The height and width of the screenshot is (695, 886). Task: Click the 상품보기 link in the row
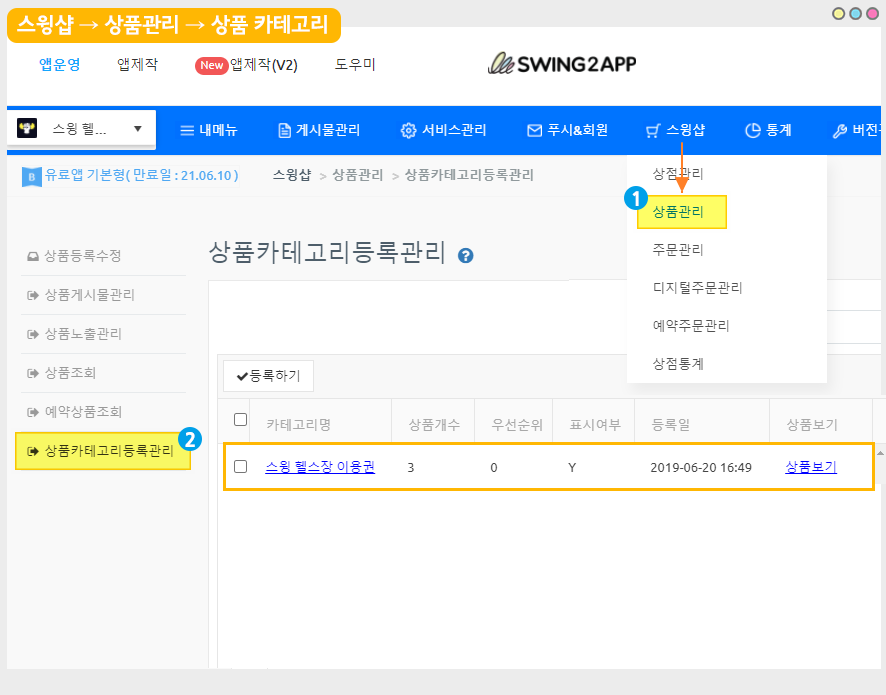tap(811, 467)
